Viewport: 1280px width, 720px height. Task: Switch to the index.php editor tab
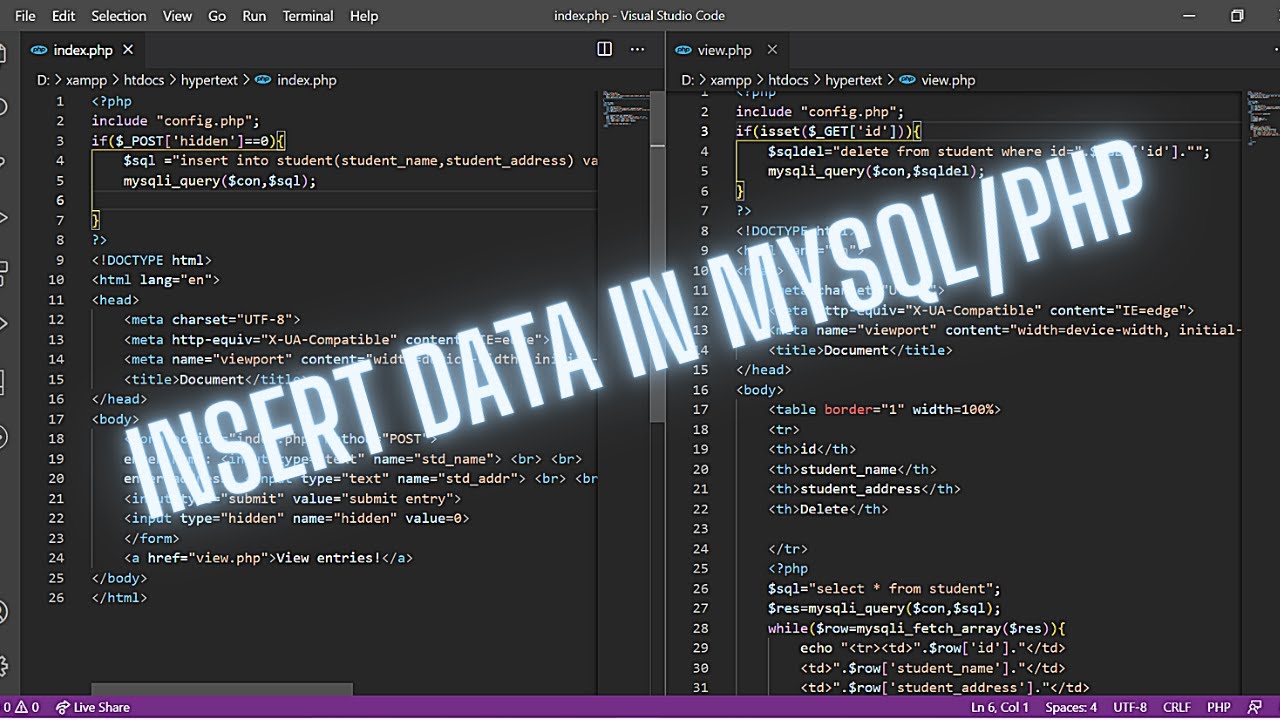pyautogui.click(x=84, y=50)
